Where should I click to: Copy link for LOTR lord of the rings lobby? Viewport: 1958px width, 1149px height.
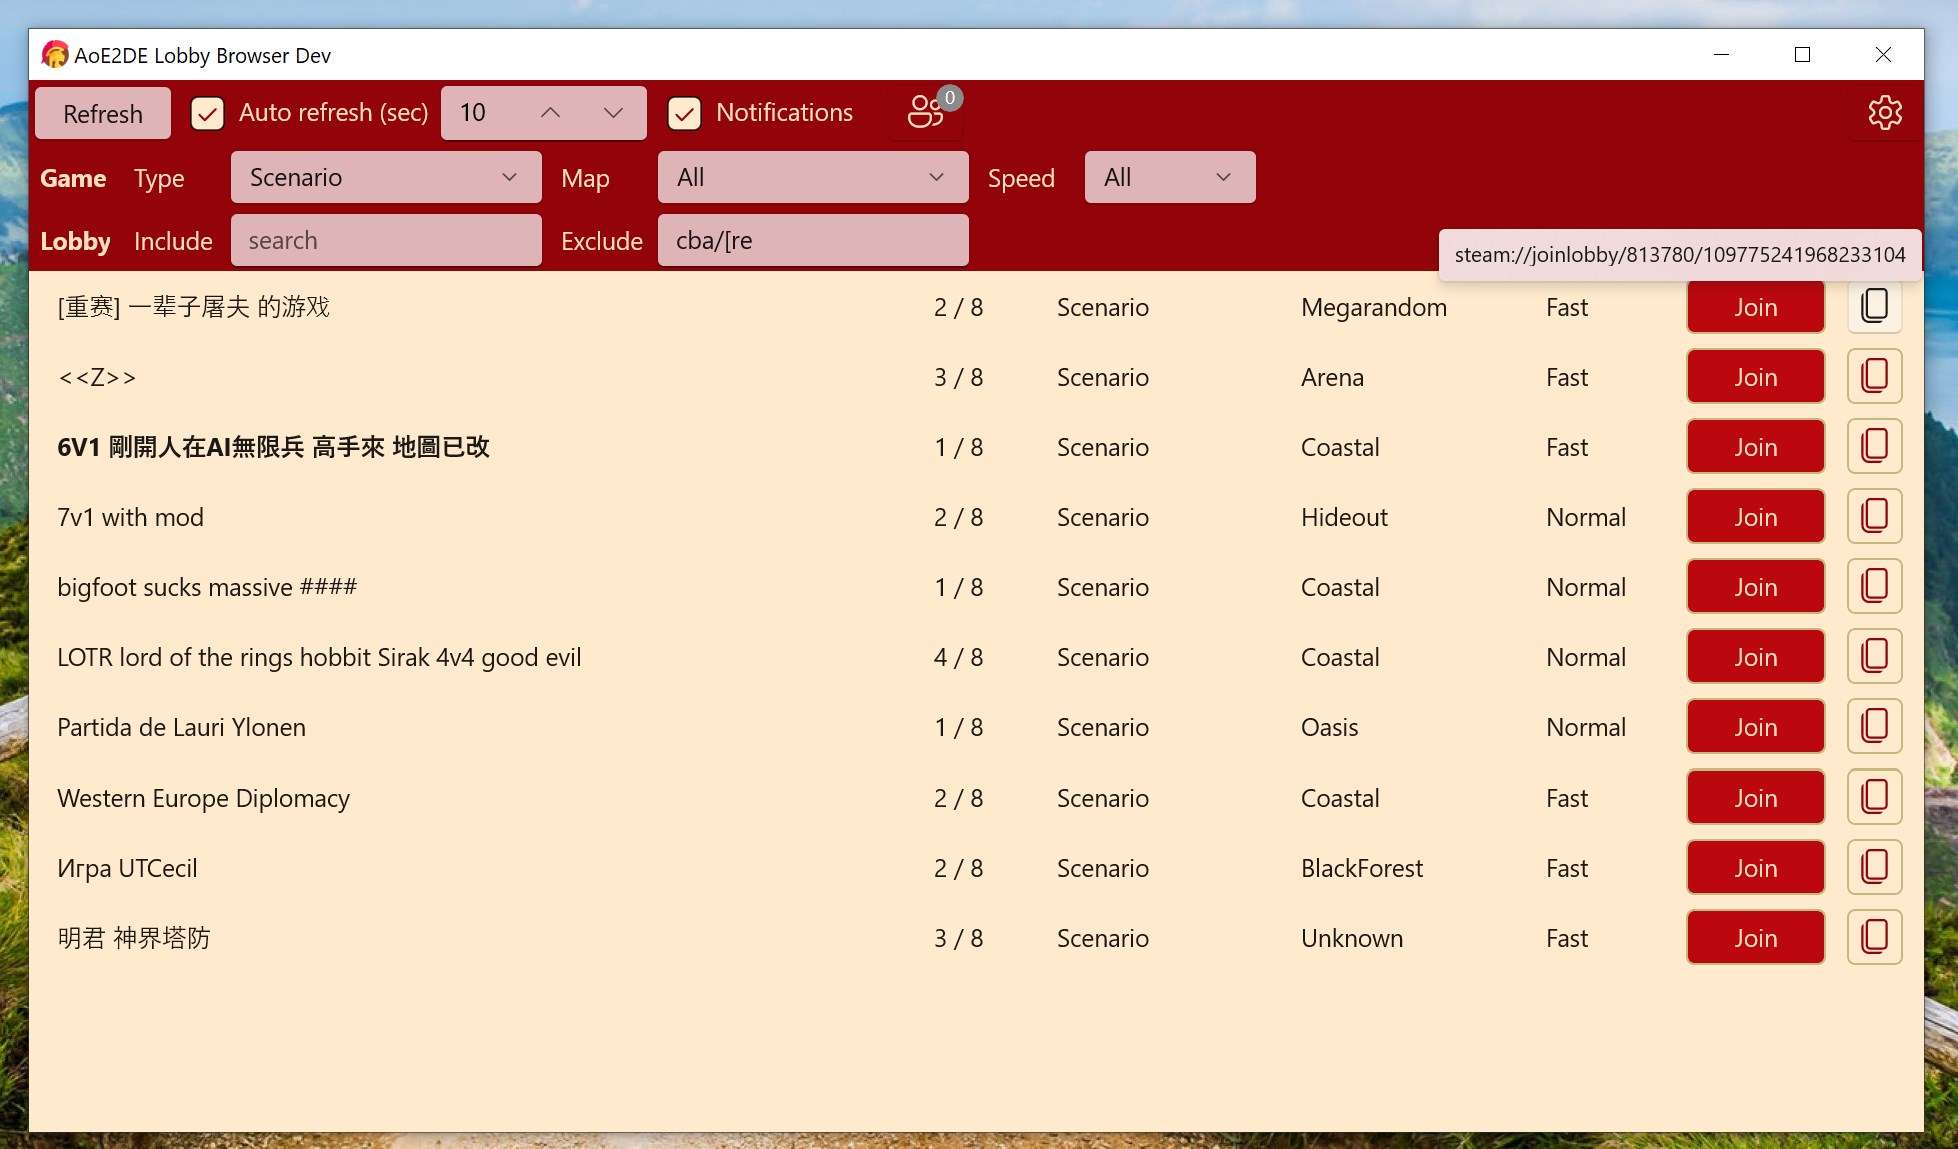pos(1874,657)
